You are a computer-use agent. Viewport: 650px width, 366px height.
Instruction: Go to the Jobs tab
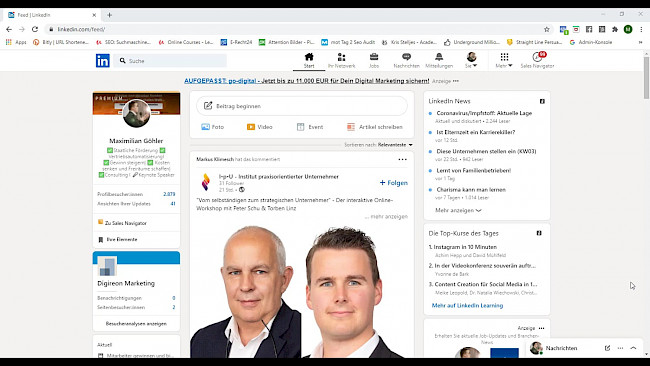click(374, 61)
